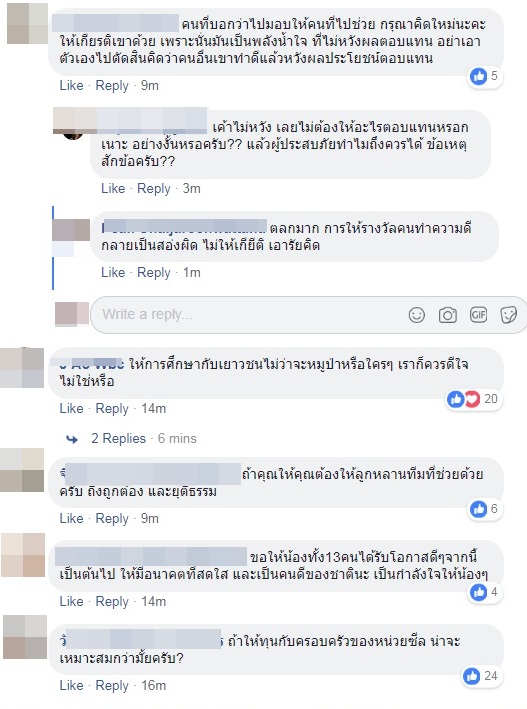Image resolution: width=527 pixels, height=709 pixels.
Task: Click thumbs-up reaction icon with count 5
Action: click(479, 76)
